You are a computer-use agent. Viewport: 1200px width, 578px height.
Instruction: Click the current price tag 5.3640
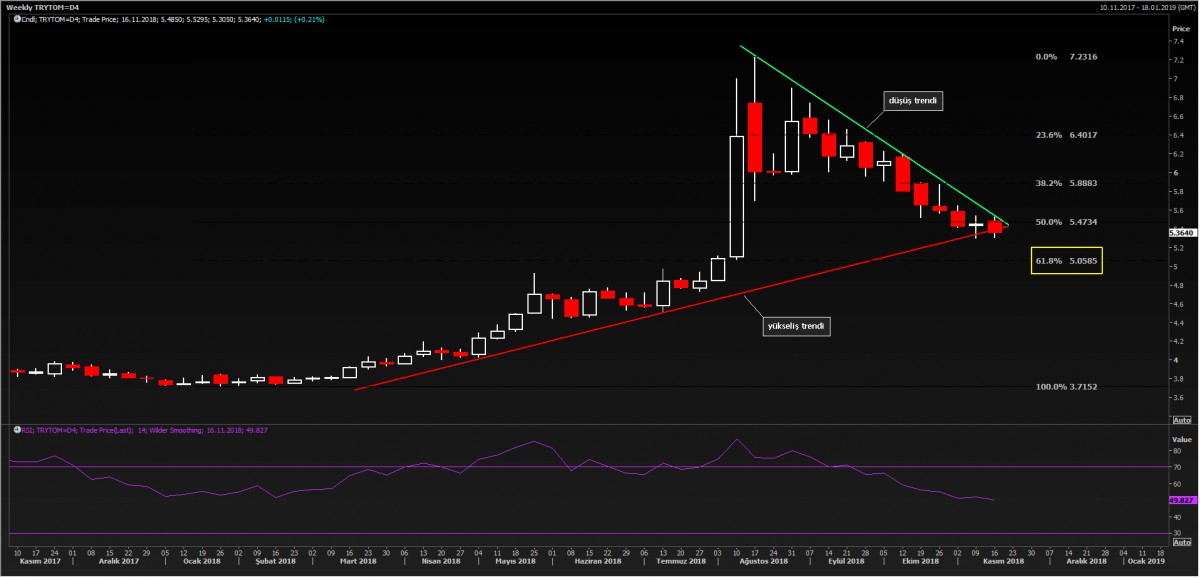tap(1183, 232)
